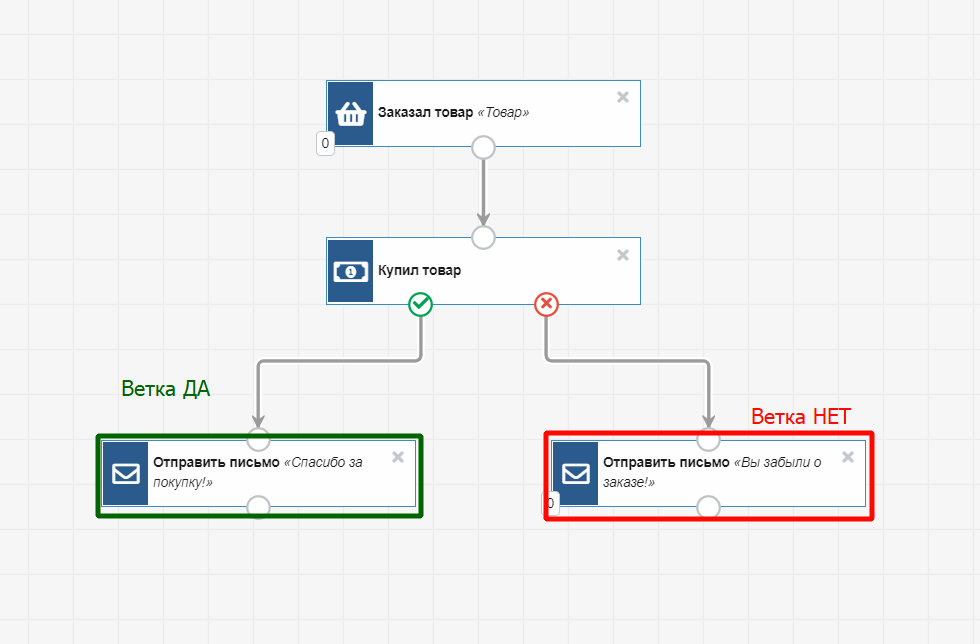Screen dimensions: 980x644
Task: Delete the Купил товар block using its X
Action: 623,255
